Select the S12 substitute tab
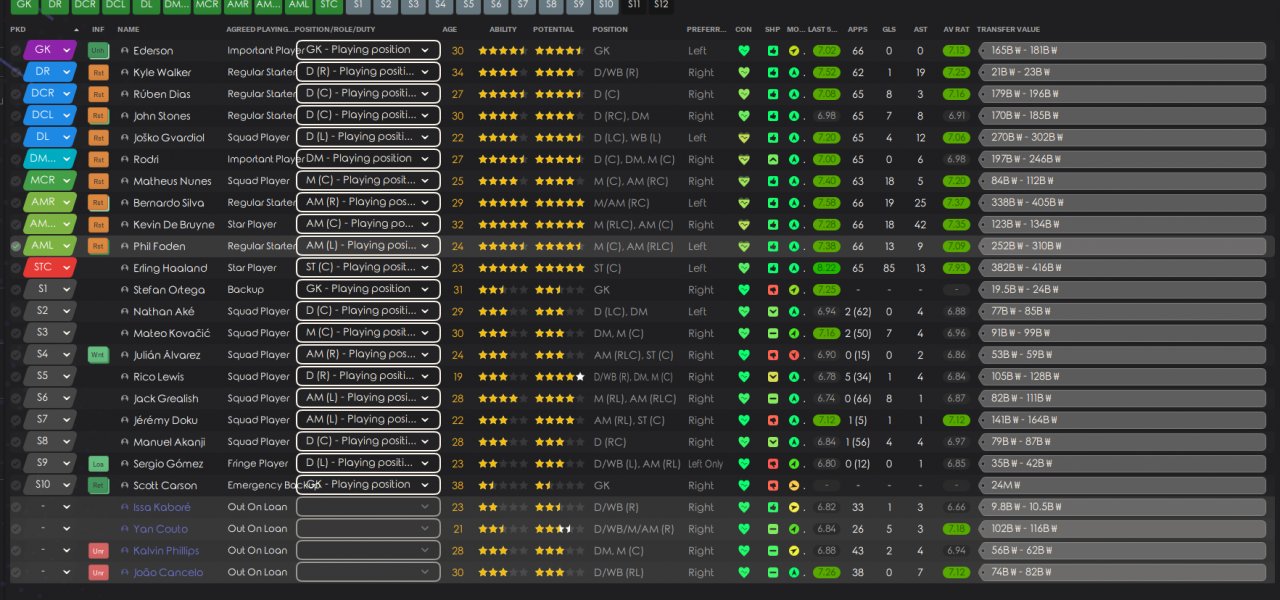The image size is (1280, 600). coord(661,5)
